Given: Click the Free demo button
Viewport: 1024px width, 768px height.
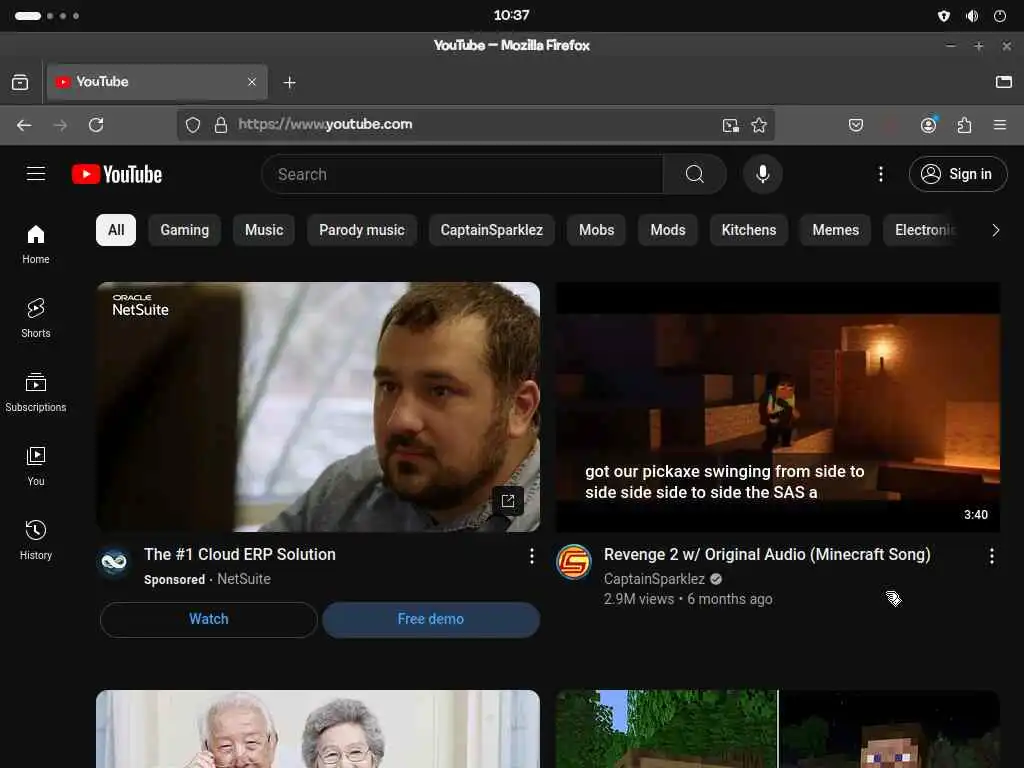Looking at the screenshot, I should pyautogui.click(x=431, y=619).
